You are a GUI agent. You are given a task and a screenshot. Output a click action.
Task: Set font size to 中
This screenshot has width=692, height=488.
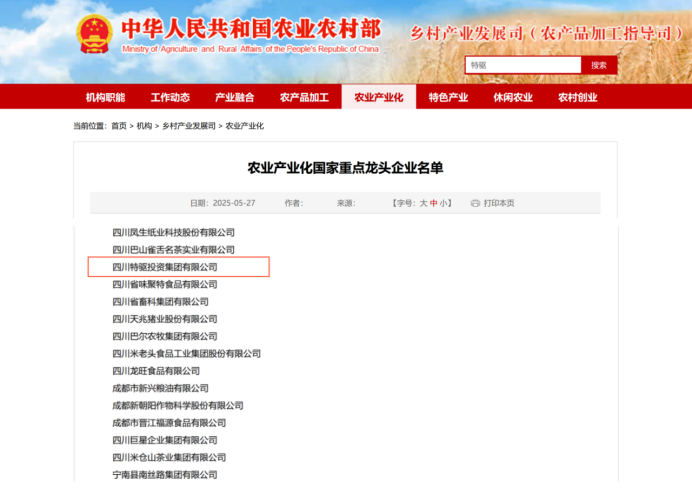coord(433,203)
